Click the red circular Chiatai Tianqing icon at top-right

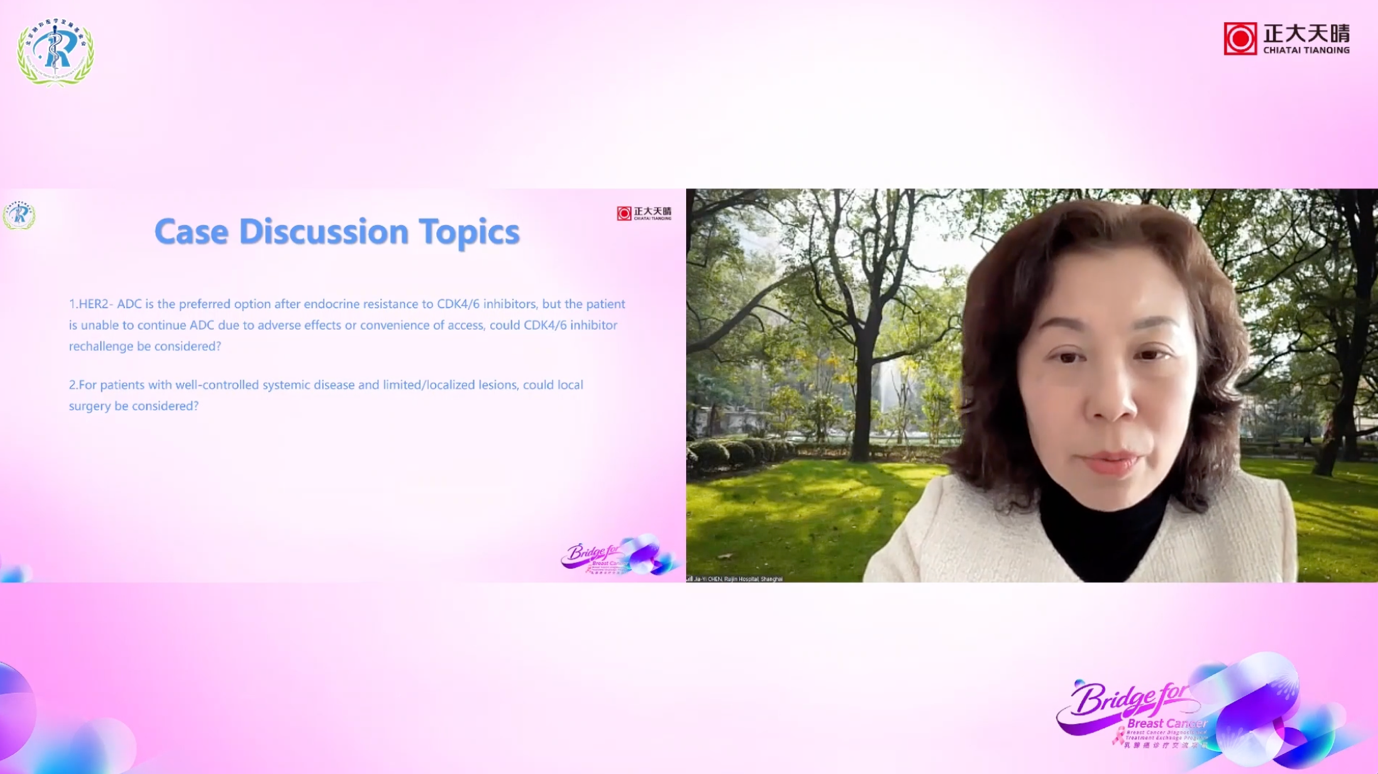1240,39
